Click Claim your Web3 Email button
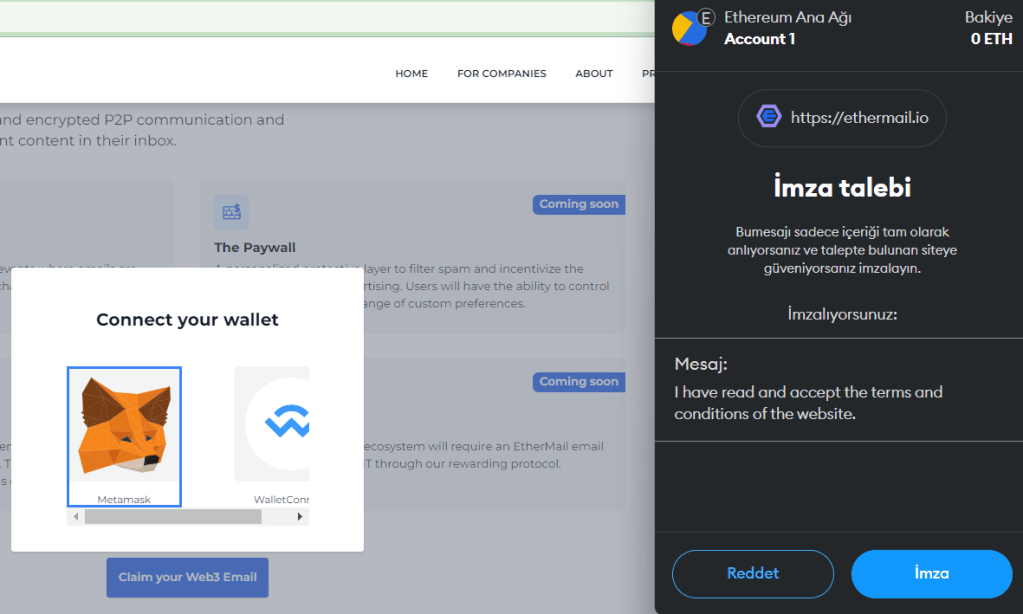Screen dimensions: 1023x614 187,577
